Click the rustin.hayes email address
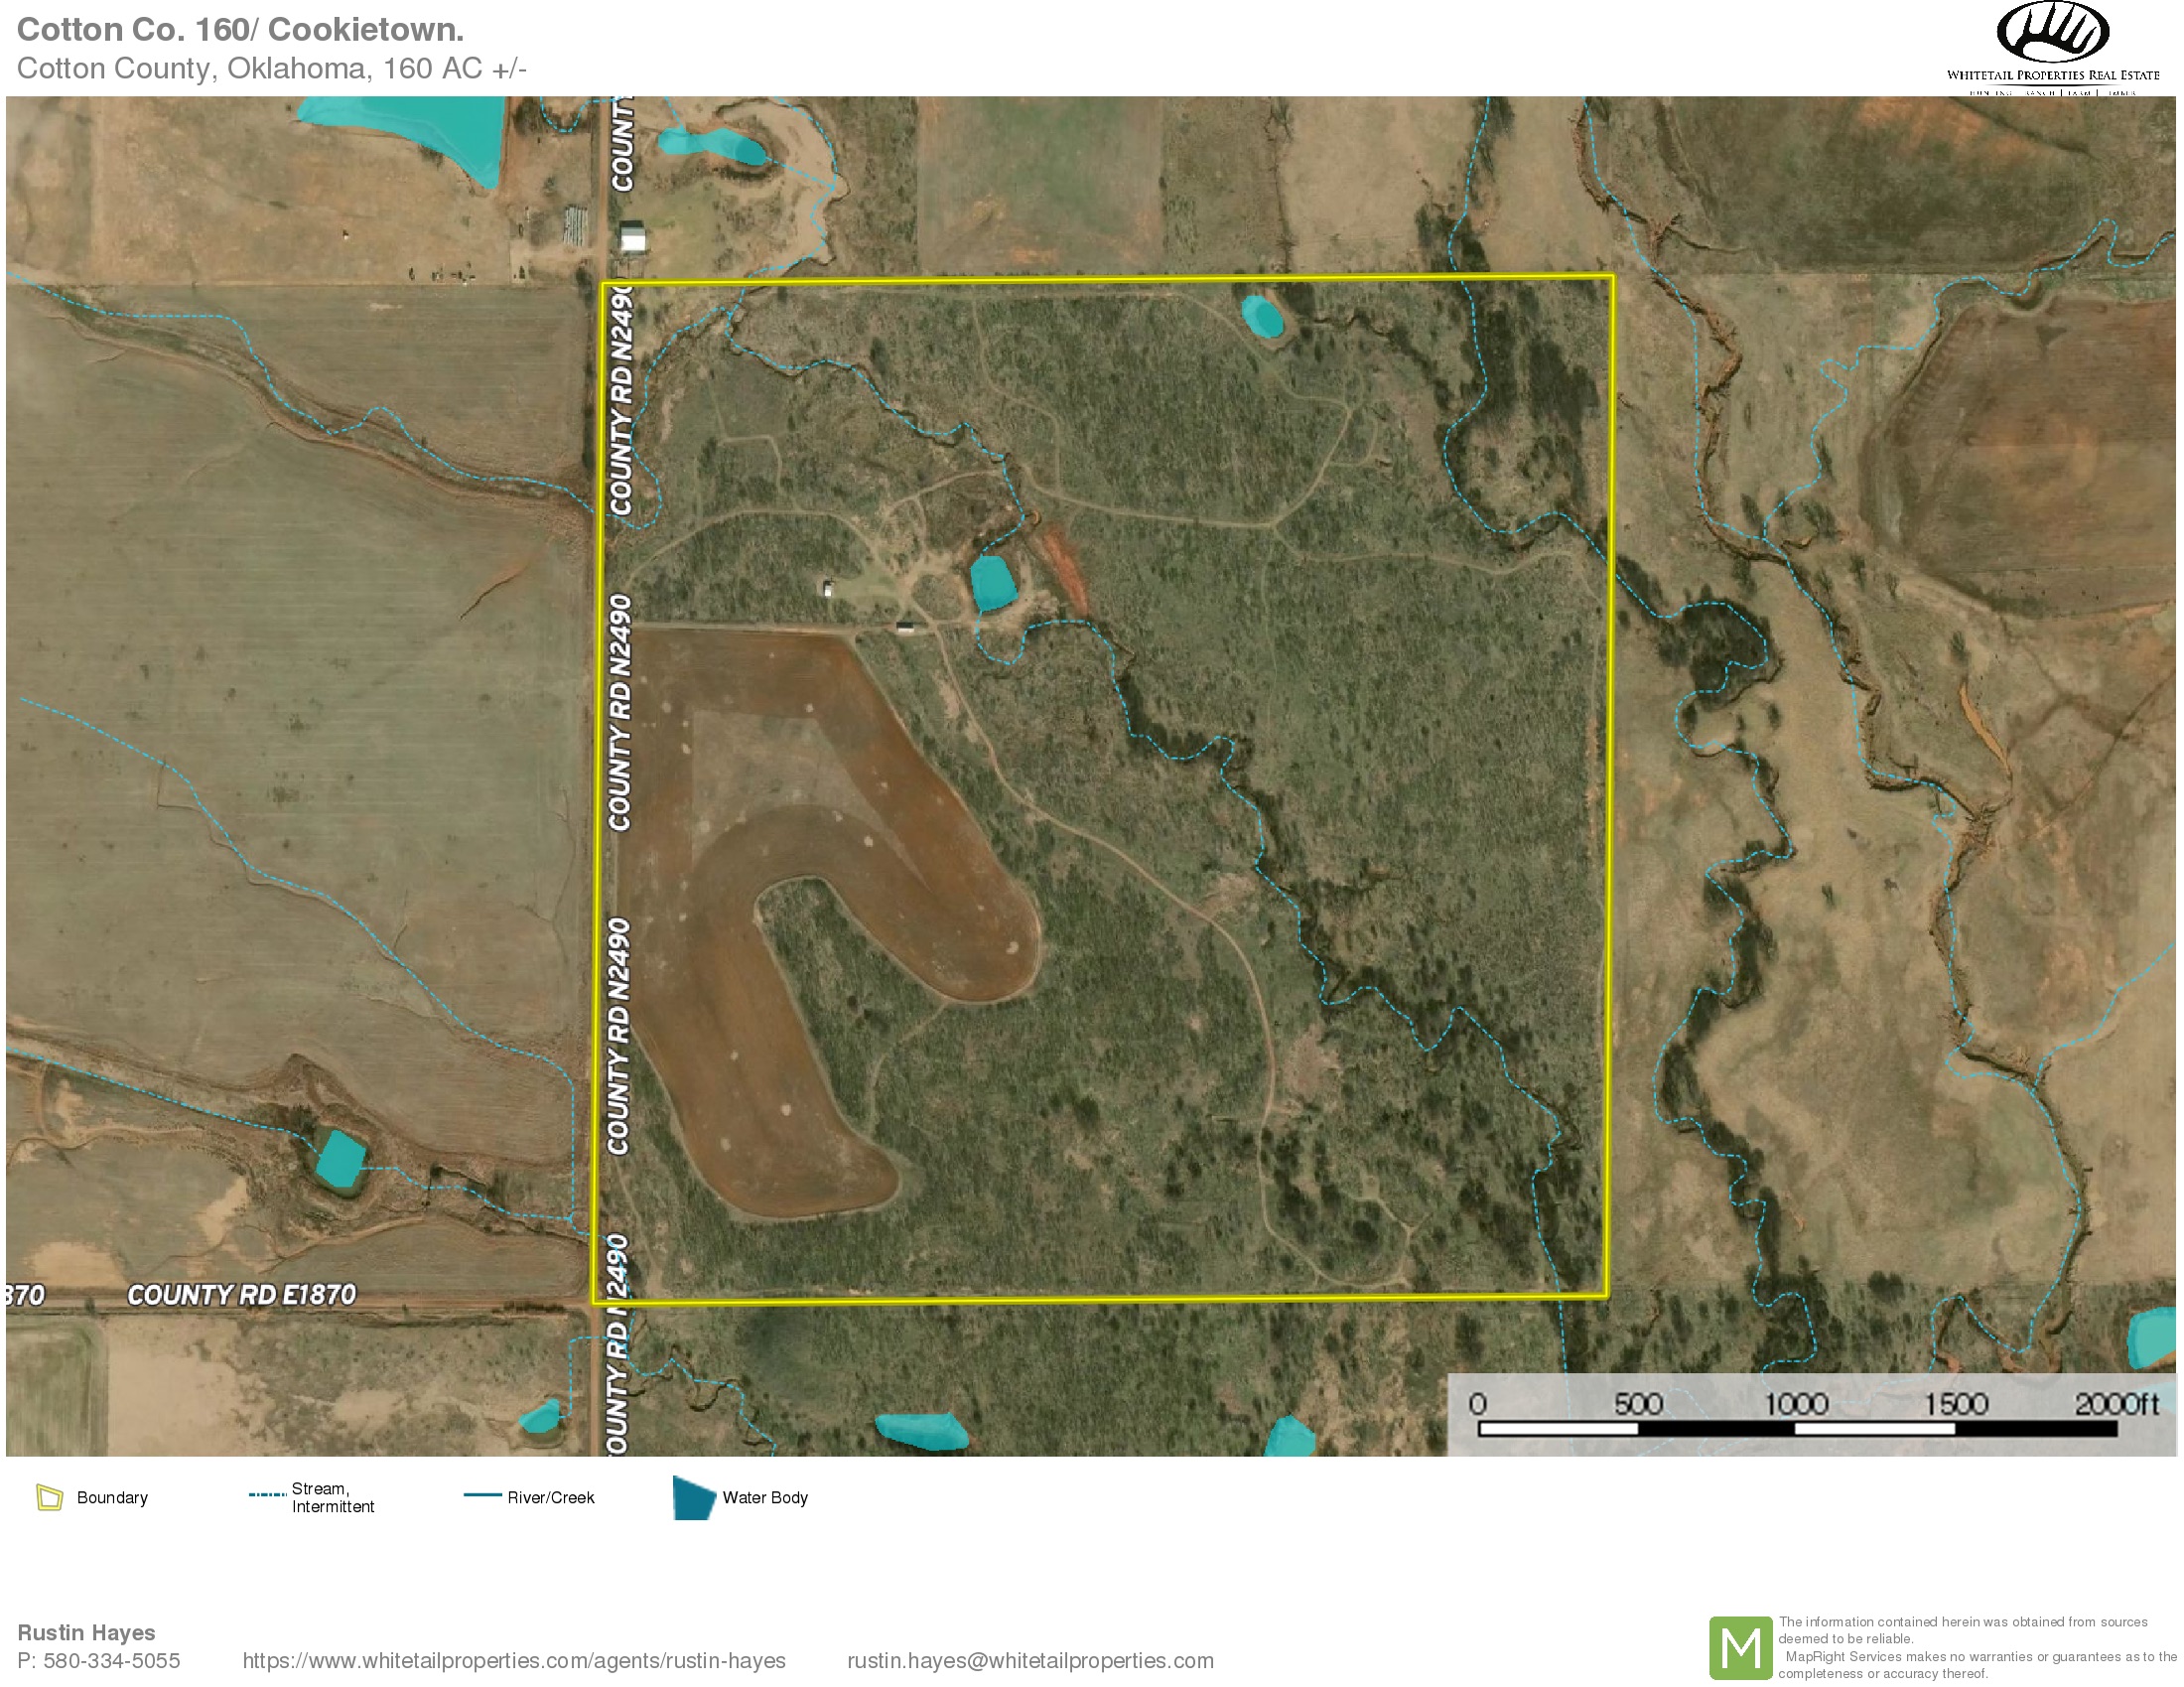 pyautogui.click(x=1030, y=1661)
